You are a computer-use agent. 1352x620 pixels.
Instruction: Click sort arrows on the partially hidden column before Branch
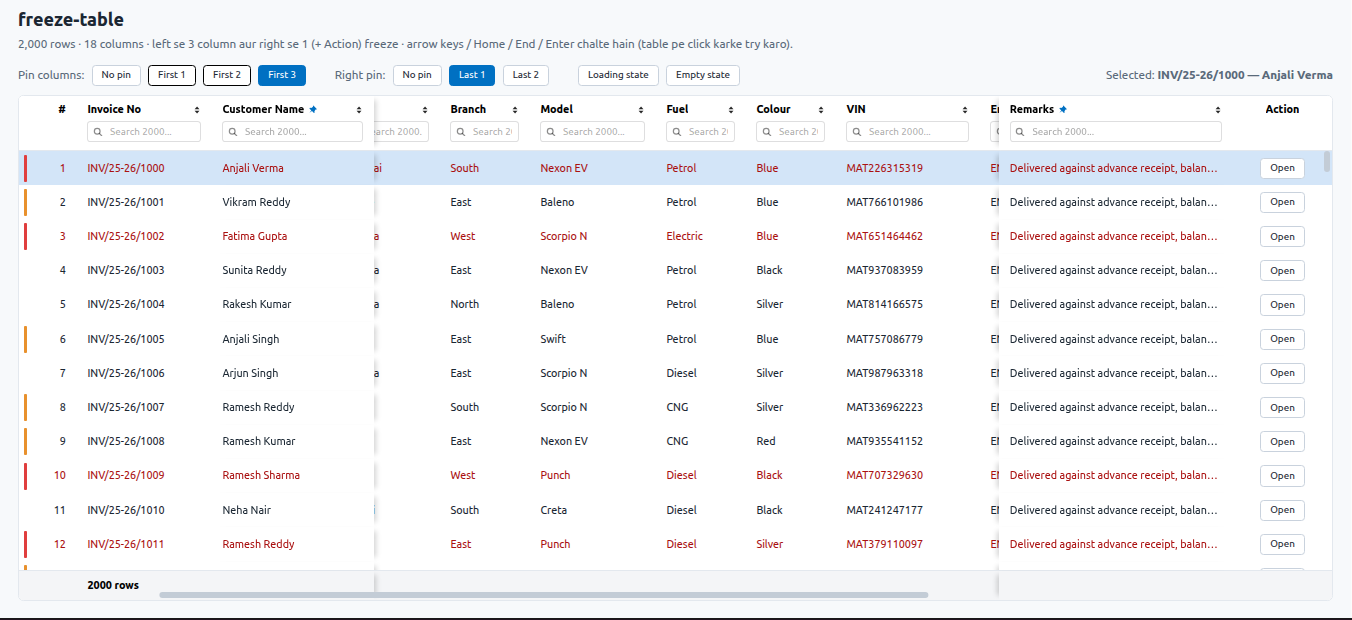pos(425,110)
